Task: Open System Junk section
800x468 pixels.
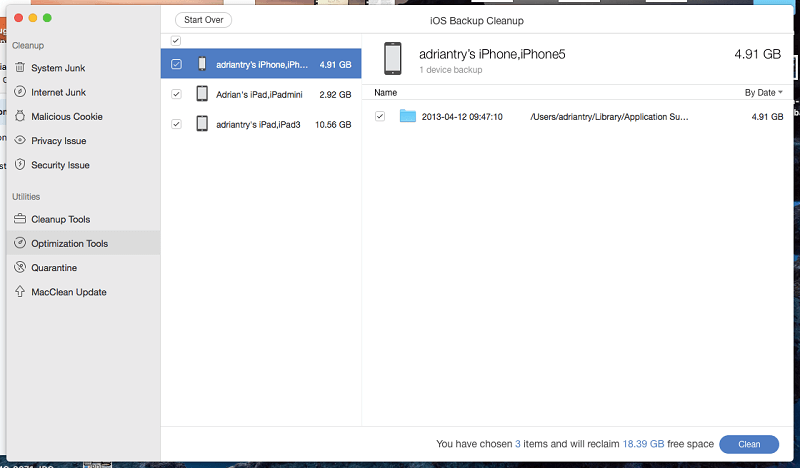Action: click(83, 68)
